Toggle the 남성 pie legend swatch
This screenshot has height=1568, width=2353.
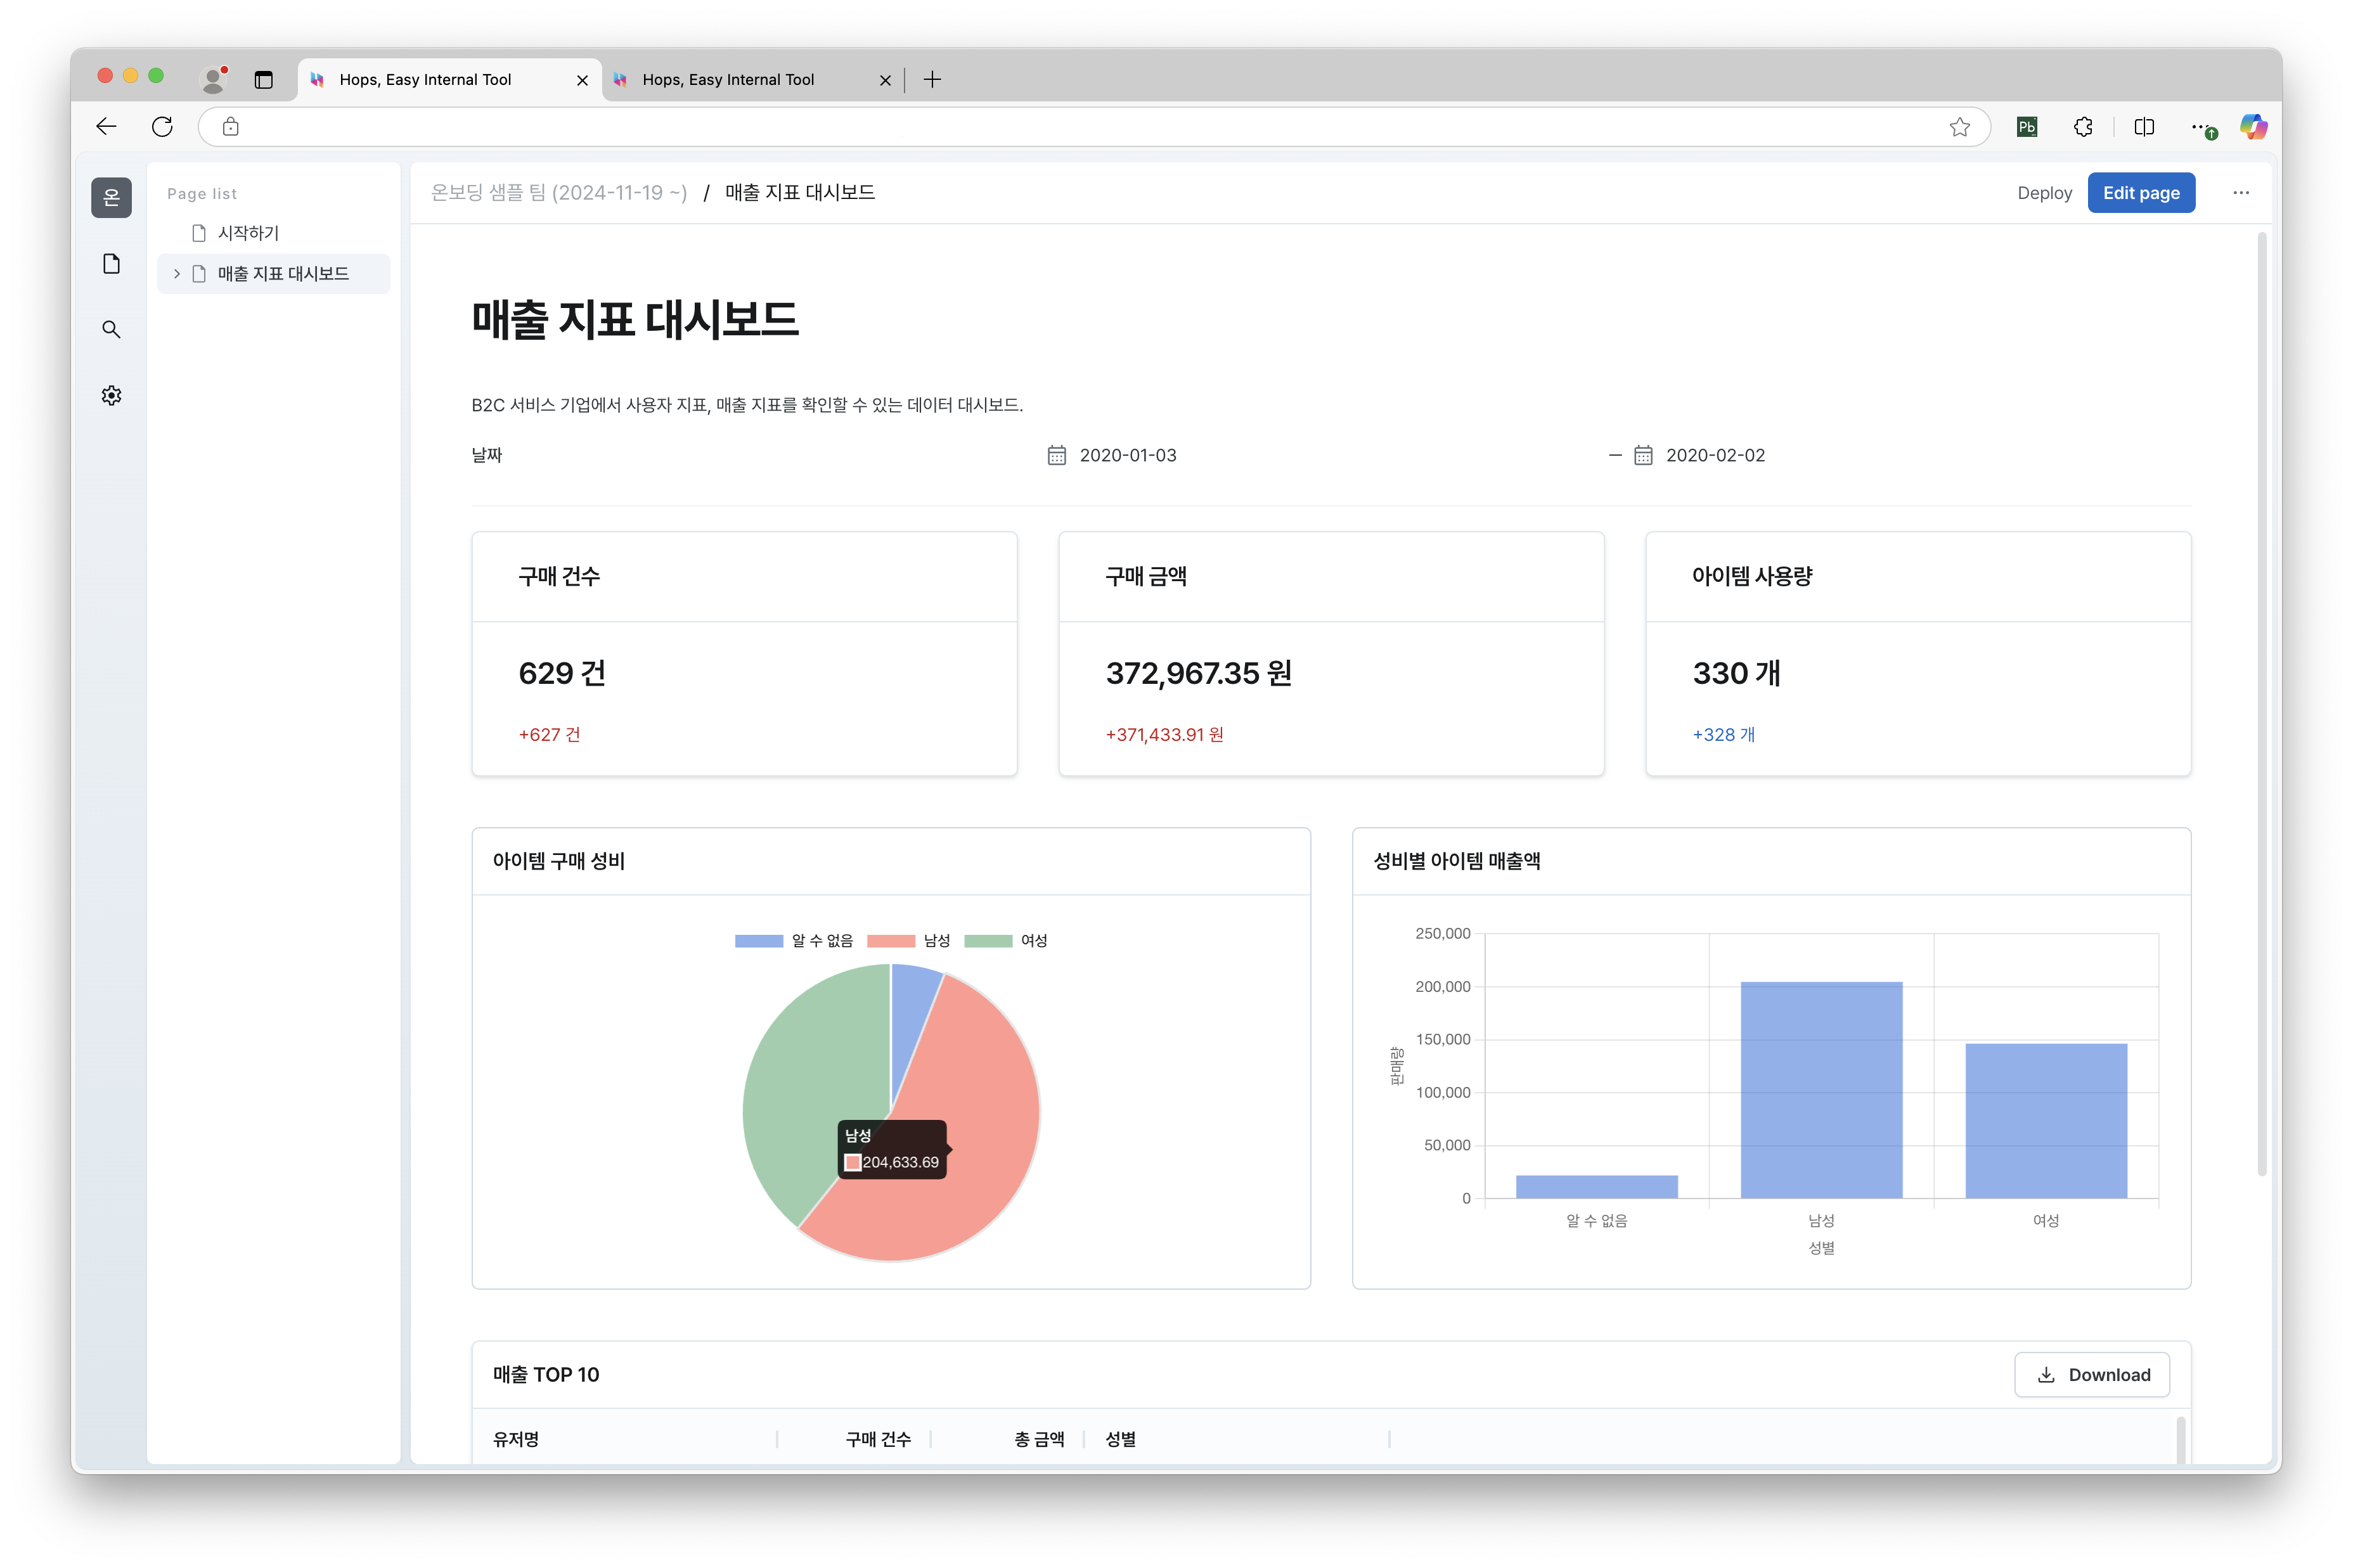[x=890, y=941]
